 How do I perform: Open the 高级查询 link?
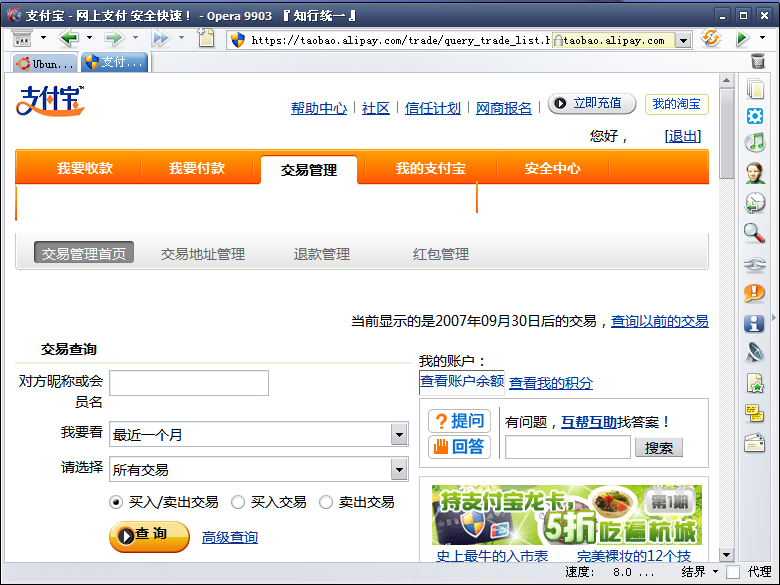pyautogui.click(x=230, y=537)
